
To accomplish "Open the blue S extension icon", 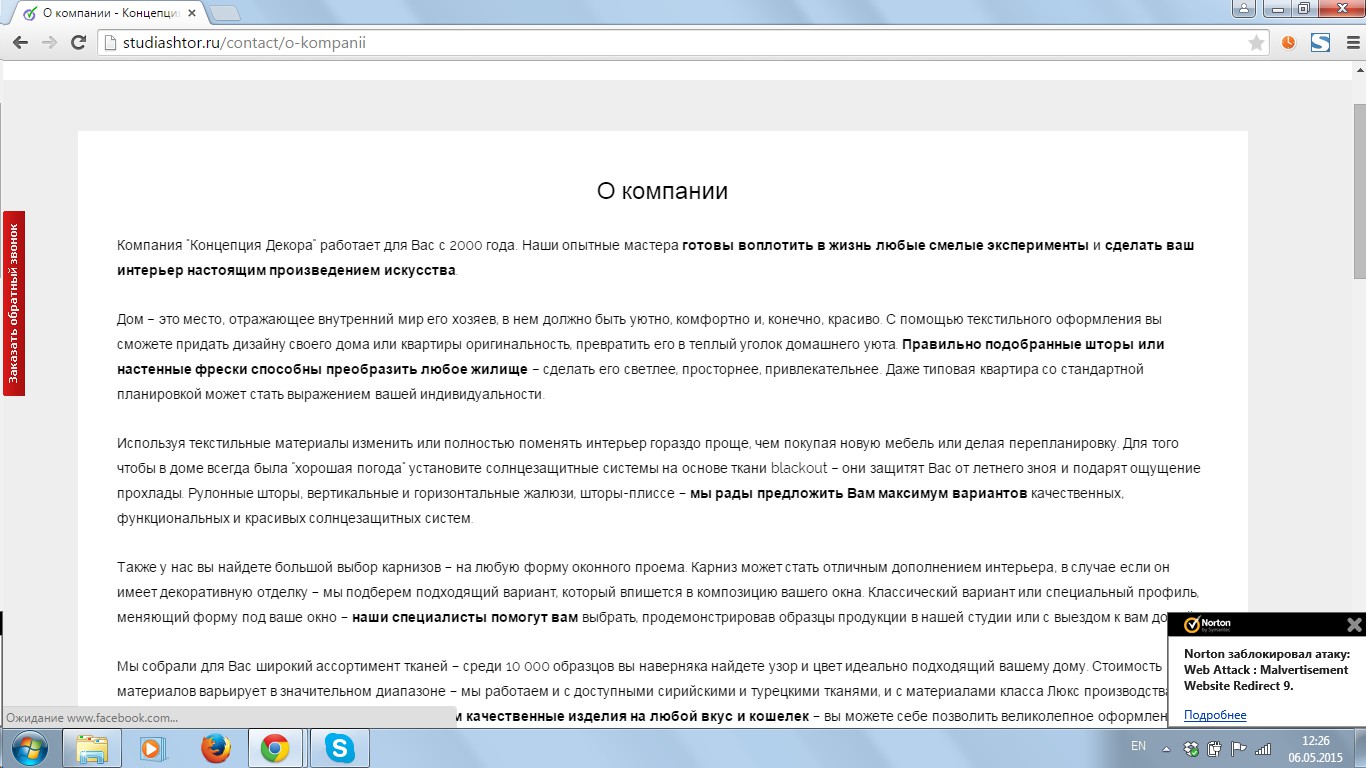I will pyautogui.click(x=1320, y=43).
